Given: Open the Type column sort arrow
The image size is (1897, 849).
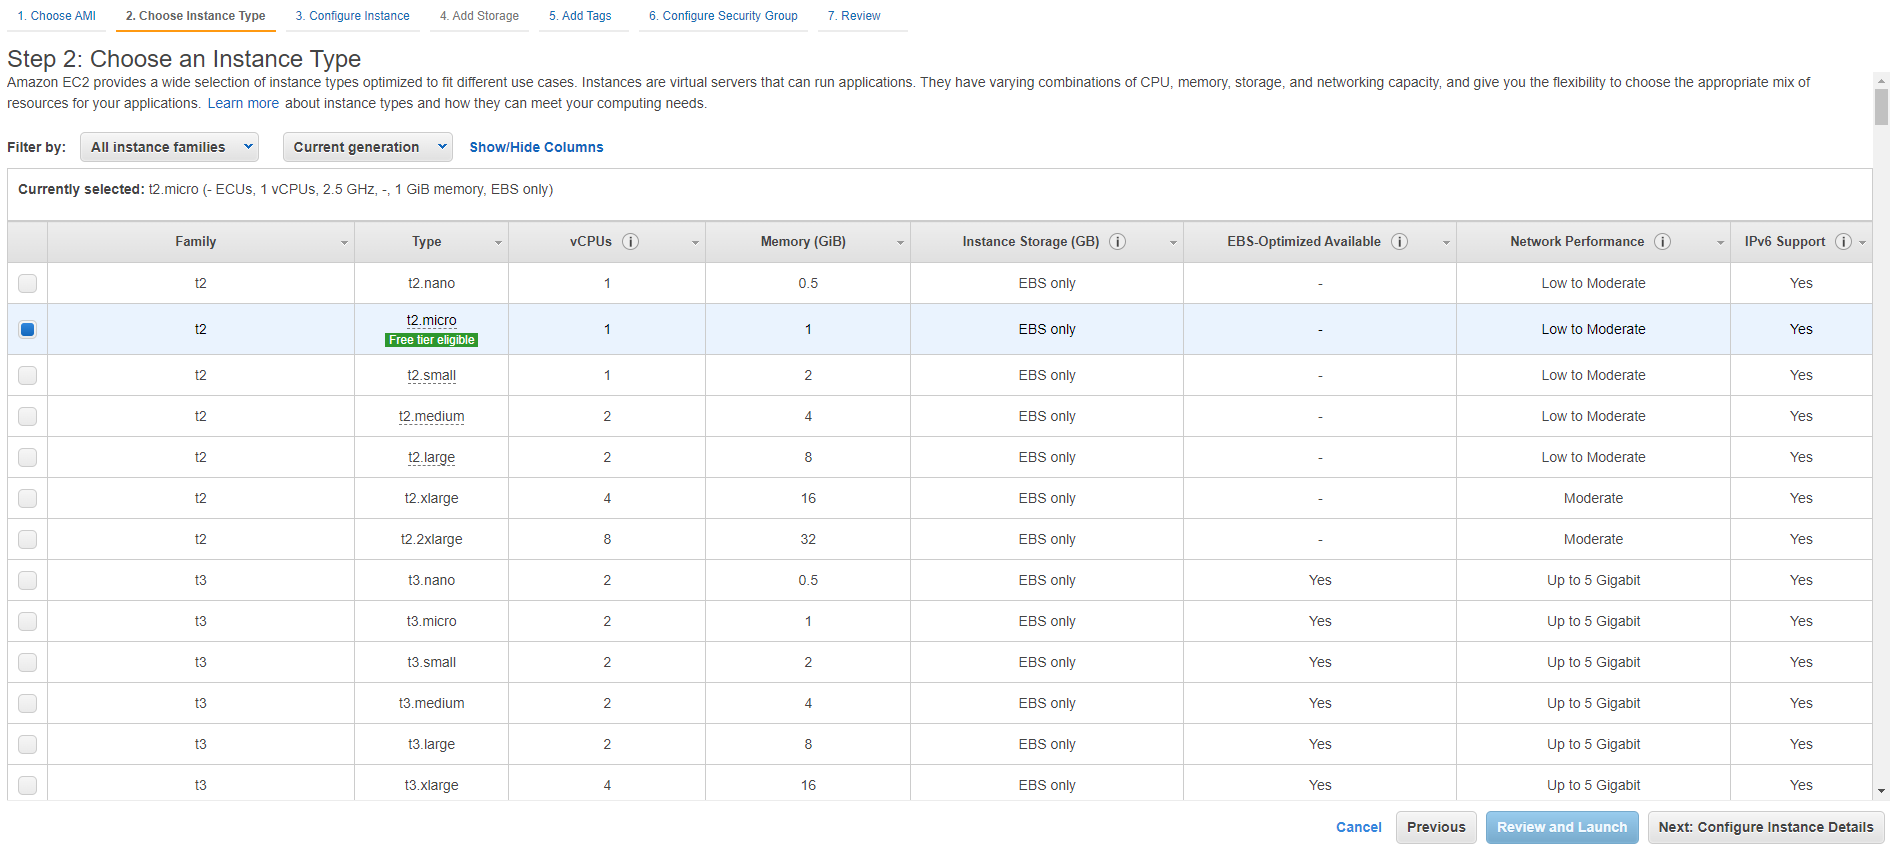Looking at the screenshot, I should tap(498, 243).
